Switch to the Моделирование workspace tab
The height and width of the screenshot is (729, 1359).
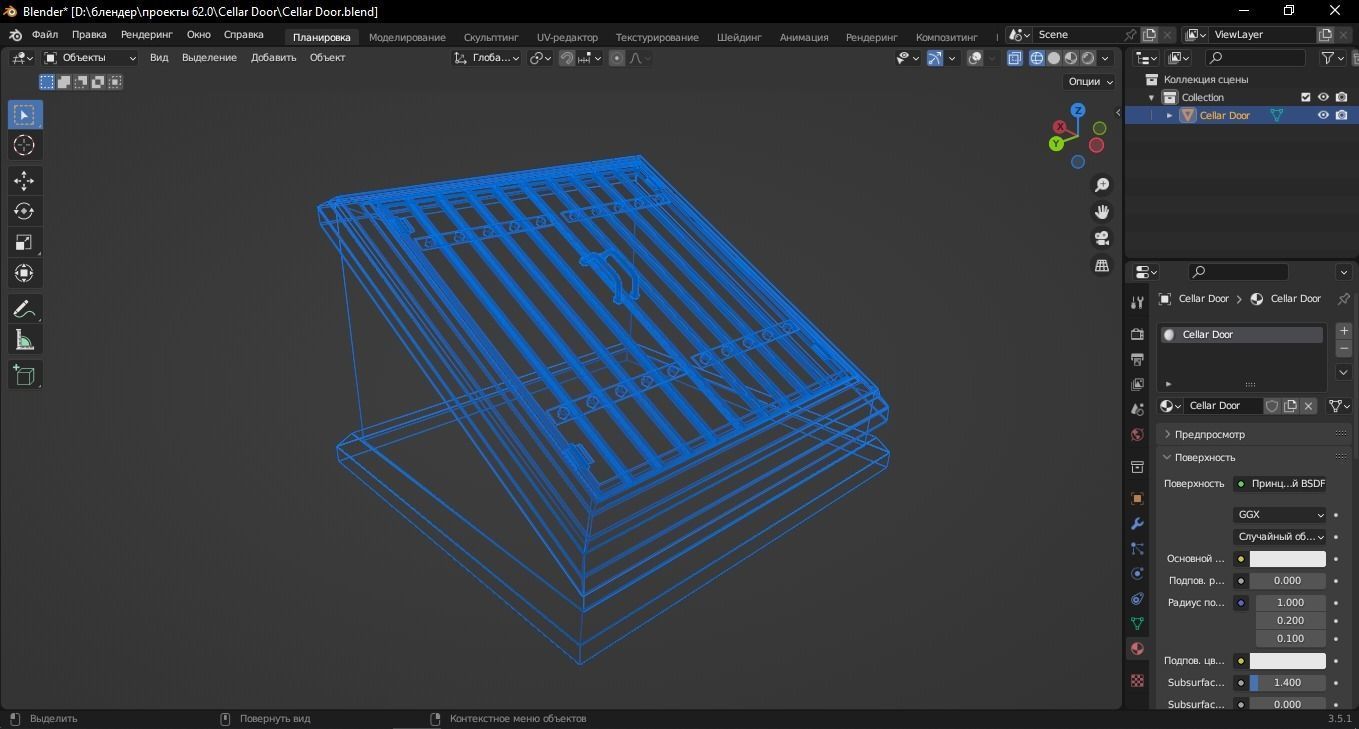coord(407,37)
